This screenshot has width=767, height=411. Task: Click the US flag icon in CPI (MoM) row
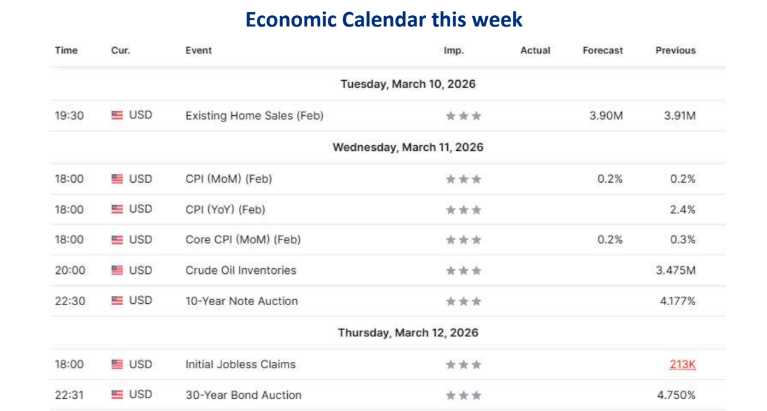[x=117, y=179]
